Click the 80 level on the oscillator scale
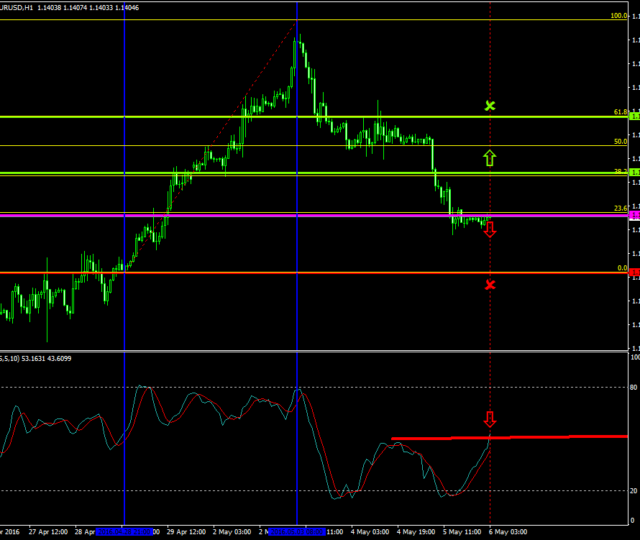This screenshot has height=540, width=640. 633,387
